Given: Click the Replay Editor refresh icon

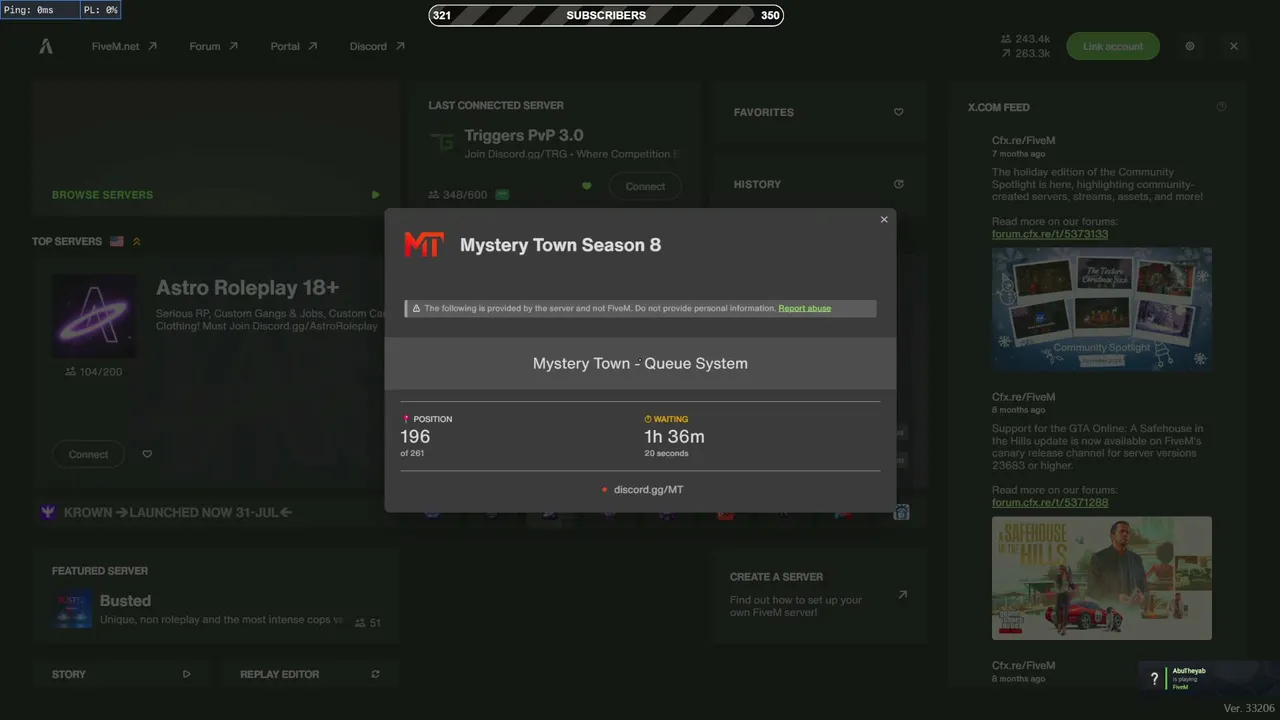Looking at the screenshot, I should 376,674.
